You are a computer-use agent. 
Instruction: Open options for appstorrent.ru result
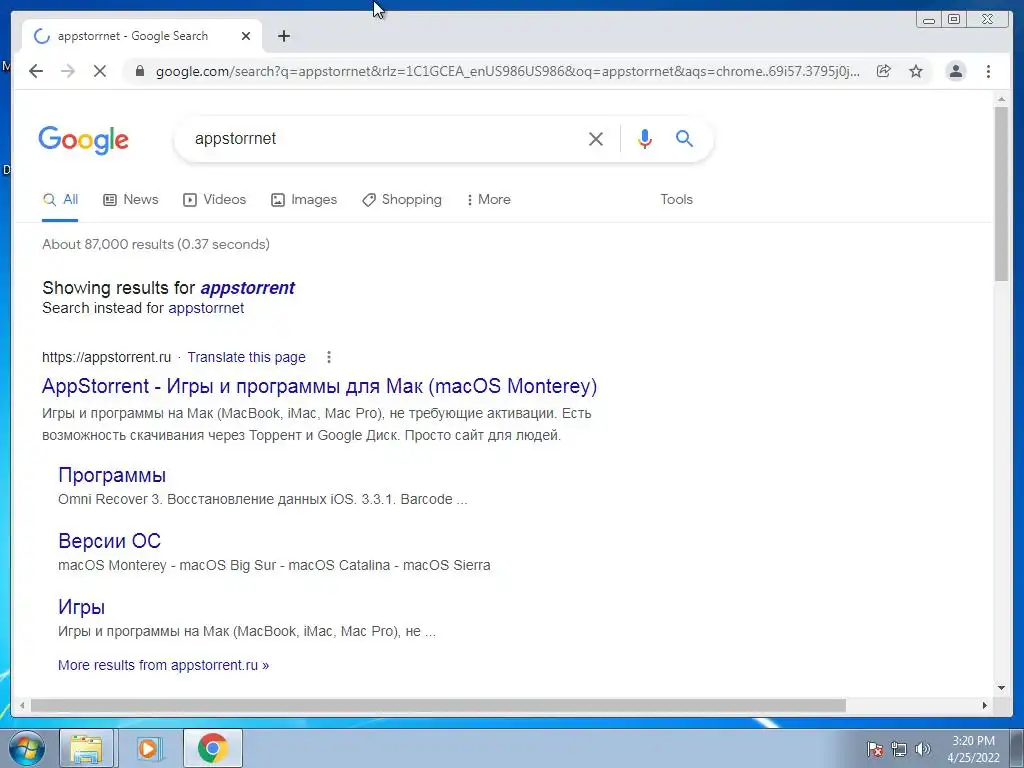[328, 357]
